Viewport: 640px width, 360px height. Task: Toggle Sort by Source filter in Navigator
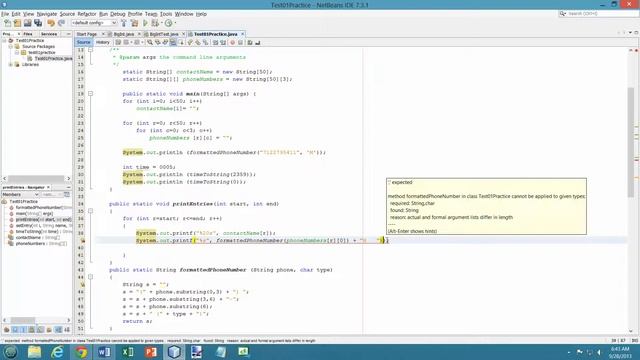coord(67,330)
